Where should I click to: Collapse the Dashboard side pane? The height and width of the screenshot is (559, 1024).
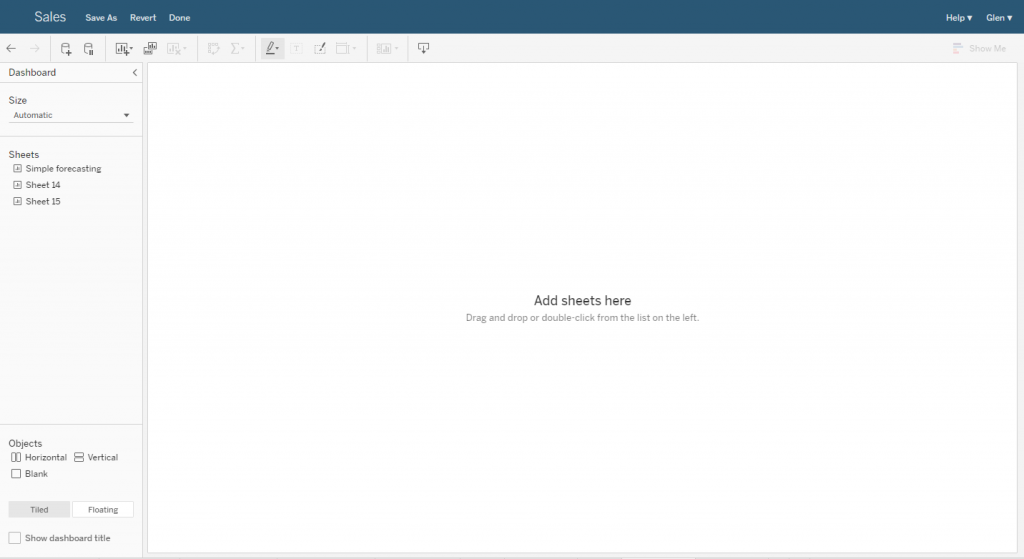pos(135,72)
